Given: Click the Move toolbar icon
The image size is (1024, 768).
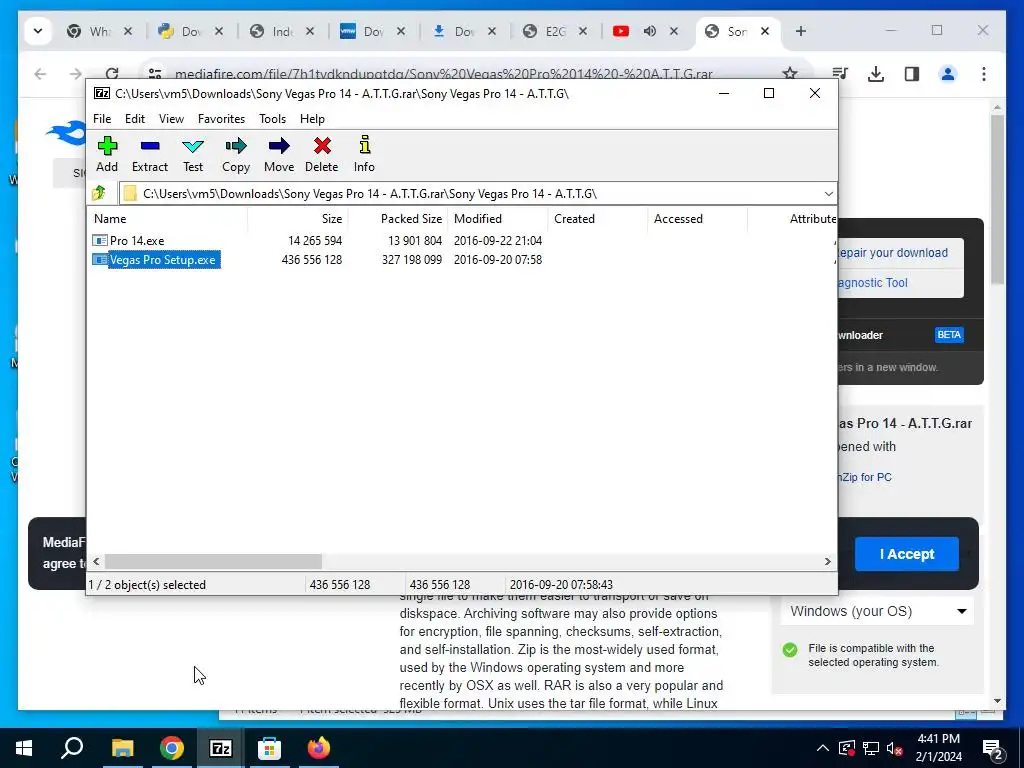Looking at the screenshot, I should click(279, 154).
